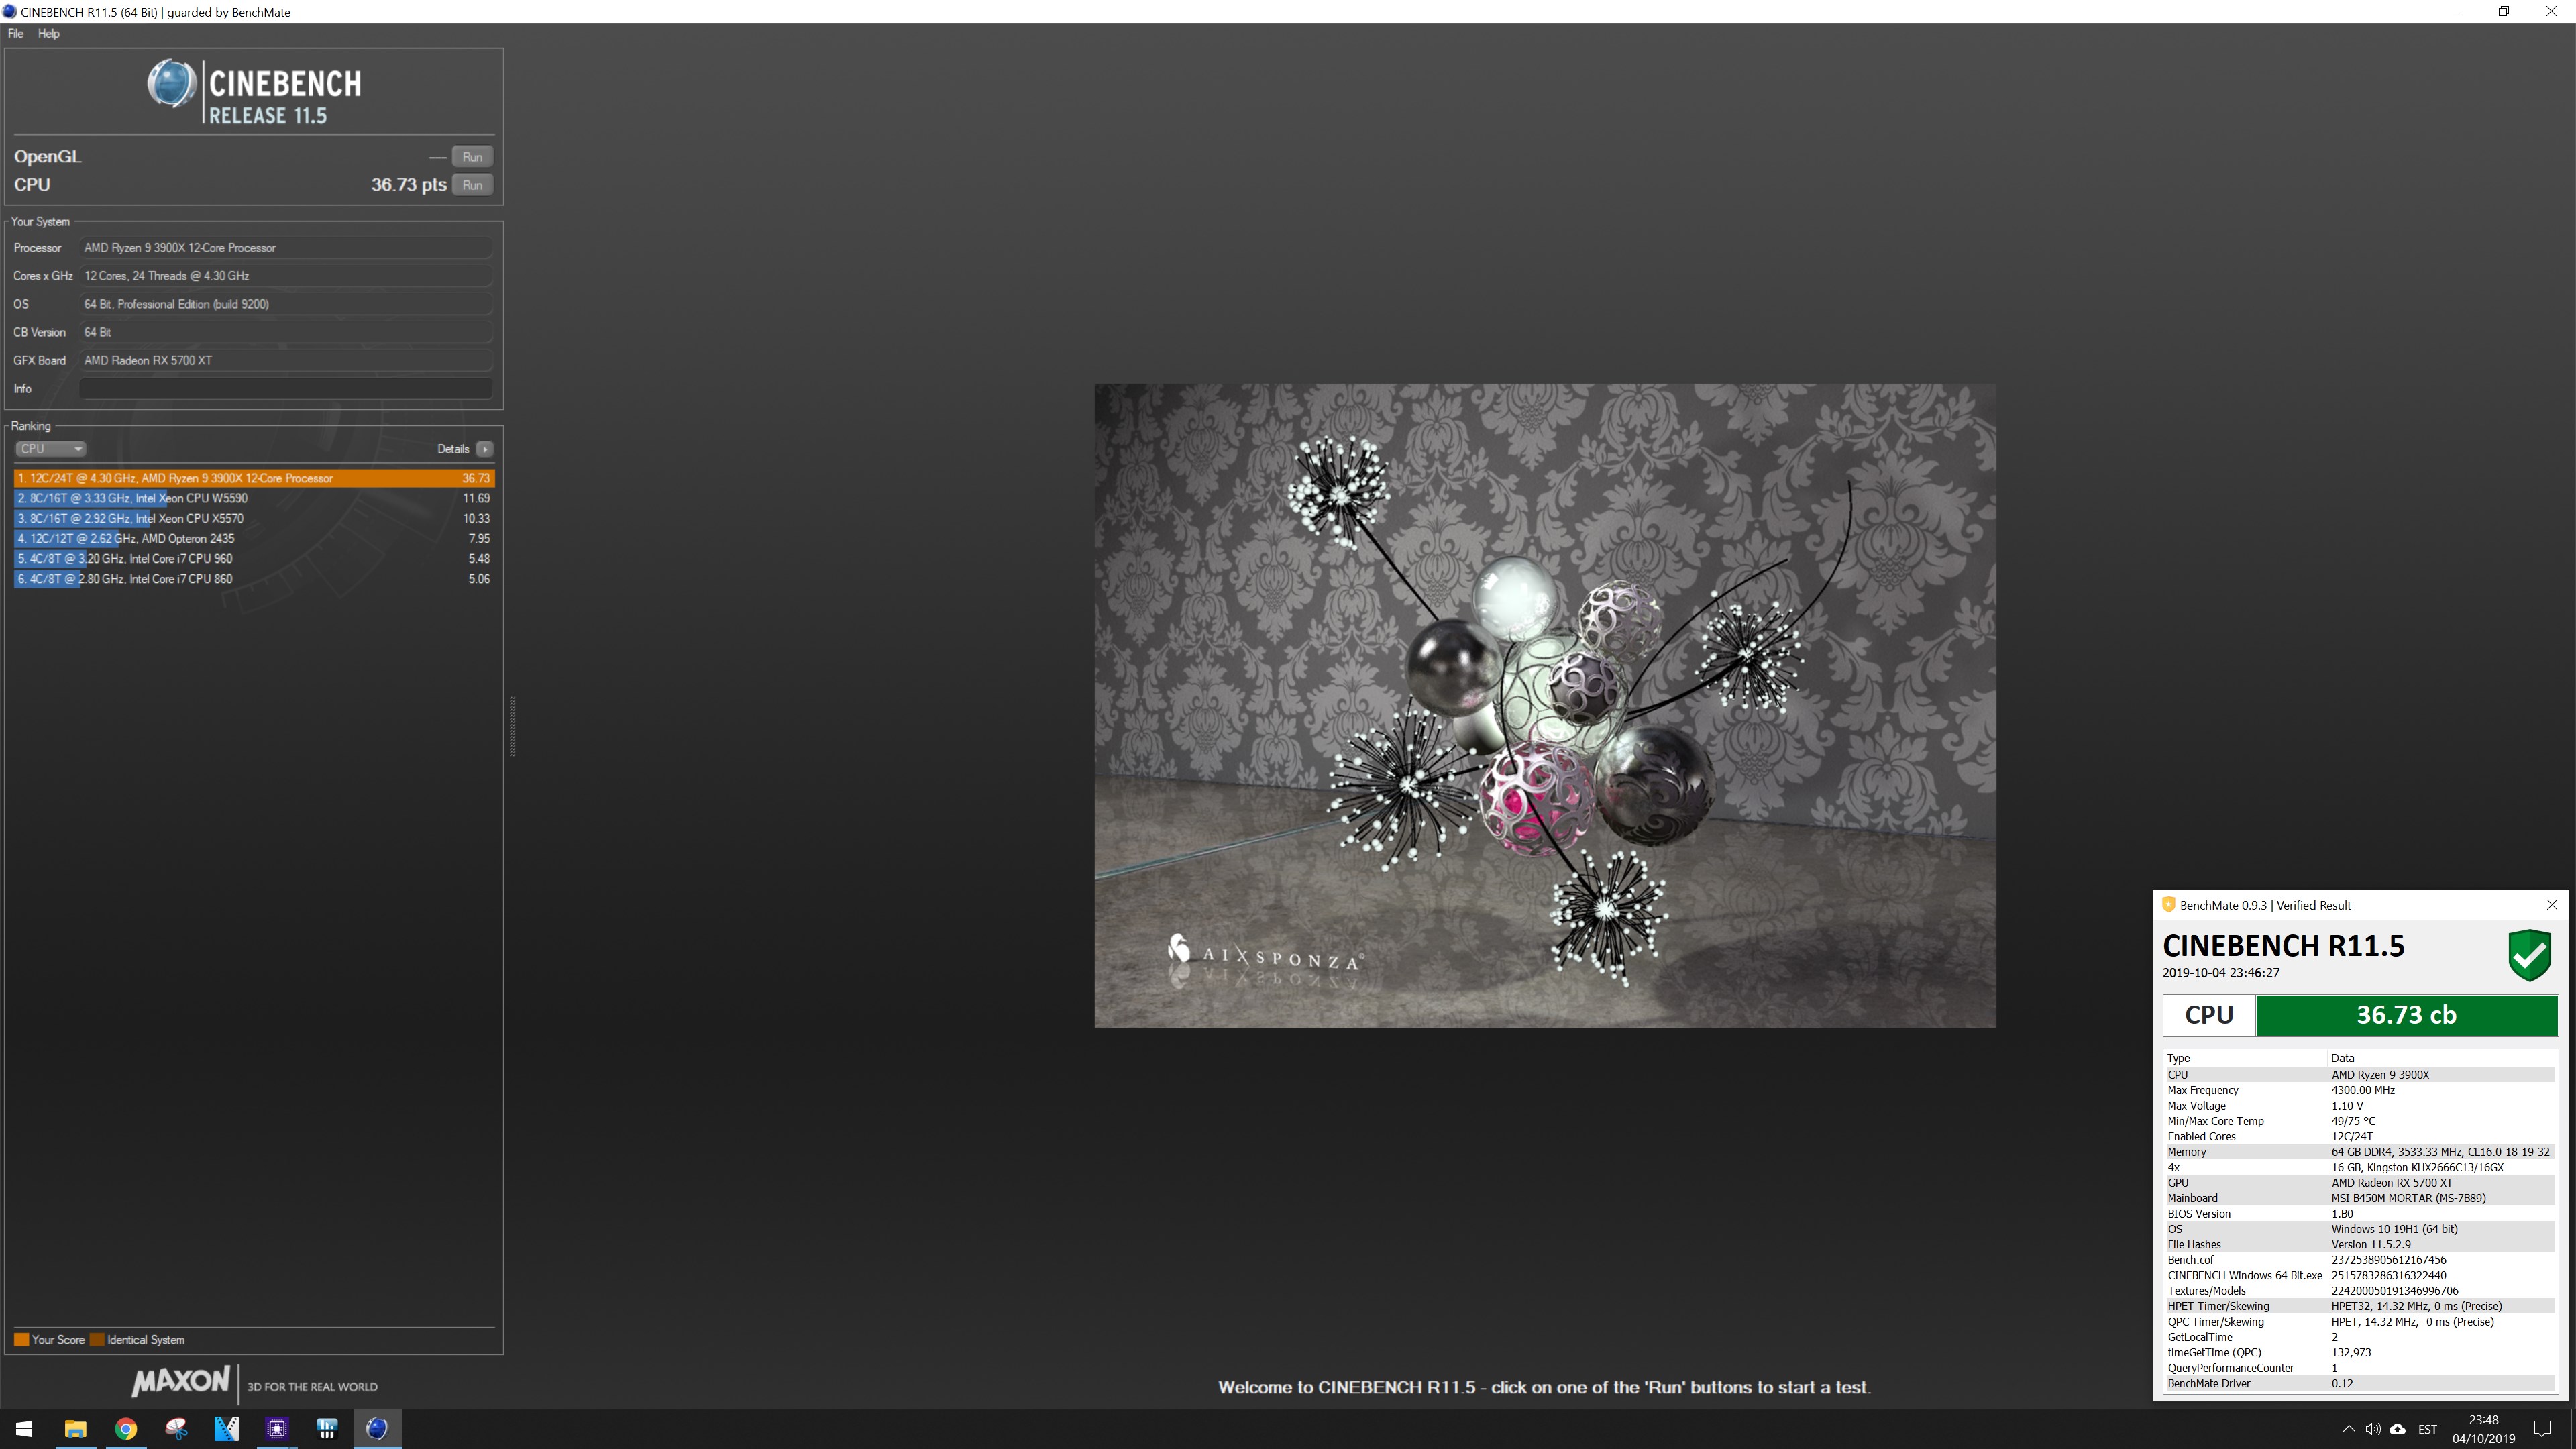The image size is (2576, 1449).
Task: Open the taskbar clock and date
Action: [x=2483, y=1429]
